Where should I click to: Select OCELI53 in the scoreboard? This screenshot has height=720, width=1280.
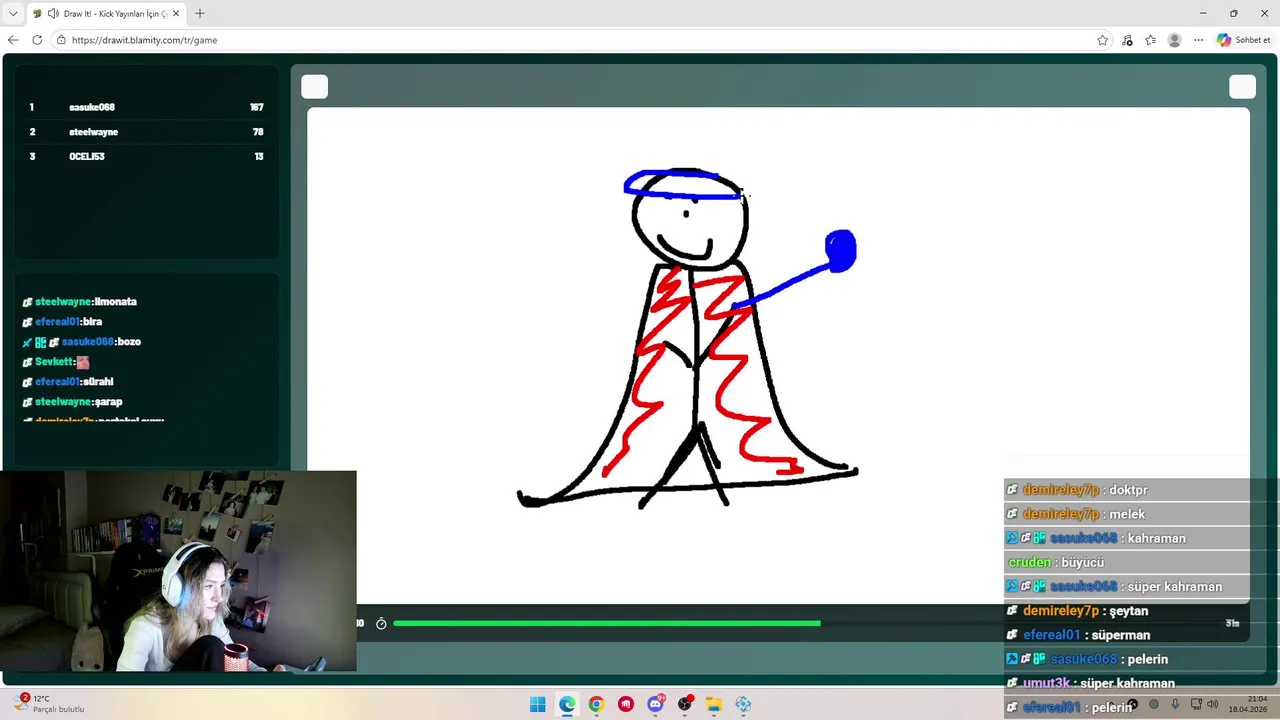point(87,156)
